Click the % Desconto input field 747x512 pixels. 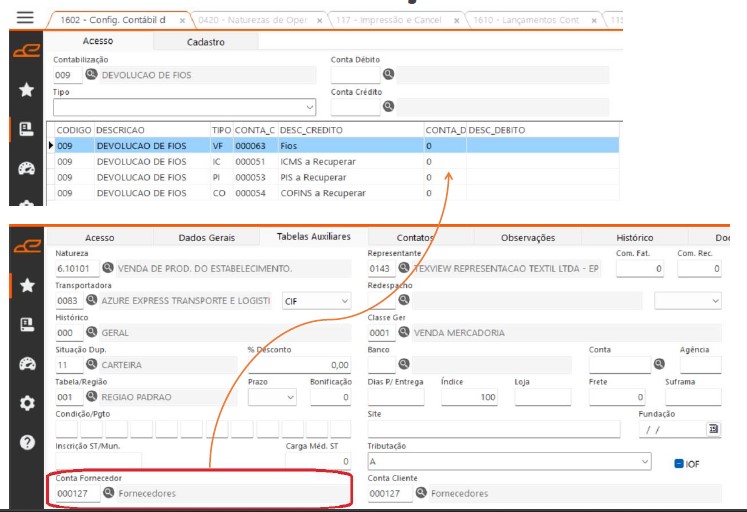click(x=299, y=365)
